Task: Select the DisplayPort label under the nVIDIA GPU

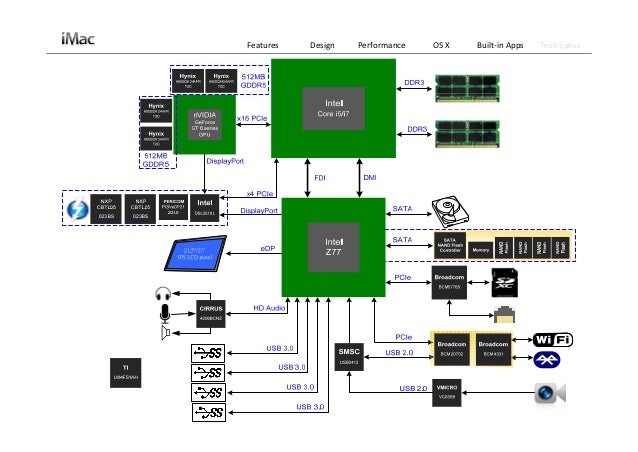Action: [225, 161]
